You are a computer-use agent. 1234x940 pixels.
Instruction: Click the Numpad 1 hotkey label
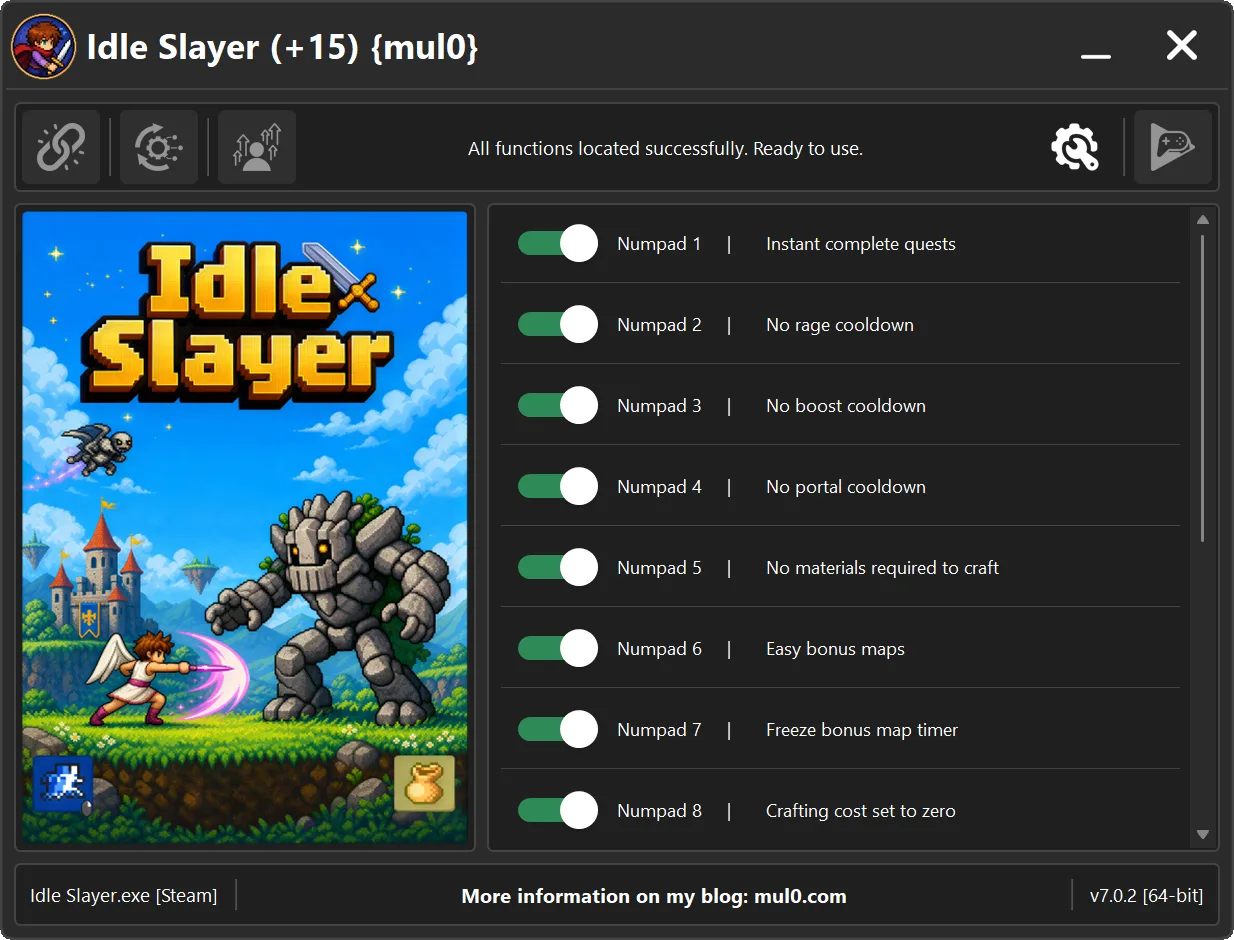tap(659, 244)
